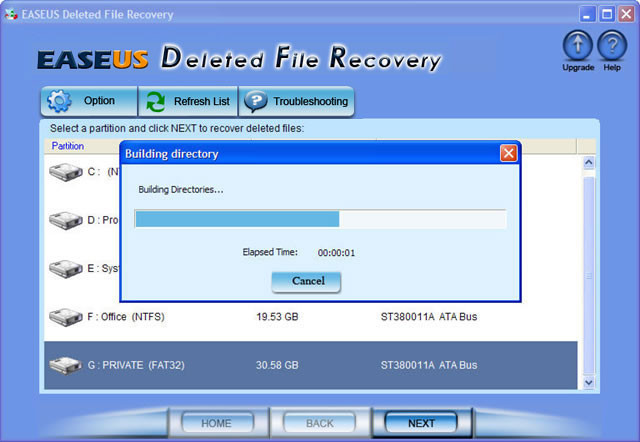Click the '30.58 GB' size value
The width and height of the screenshot is (640, 442).
tap(277, 365)
